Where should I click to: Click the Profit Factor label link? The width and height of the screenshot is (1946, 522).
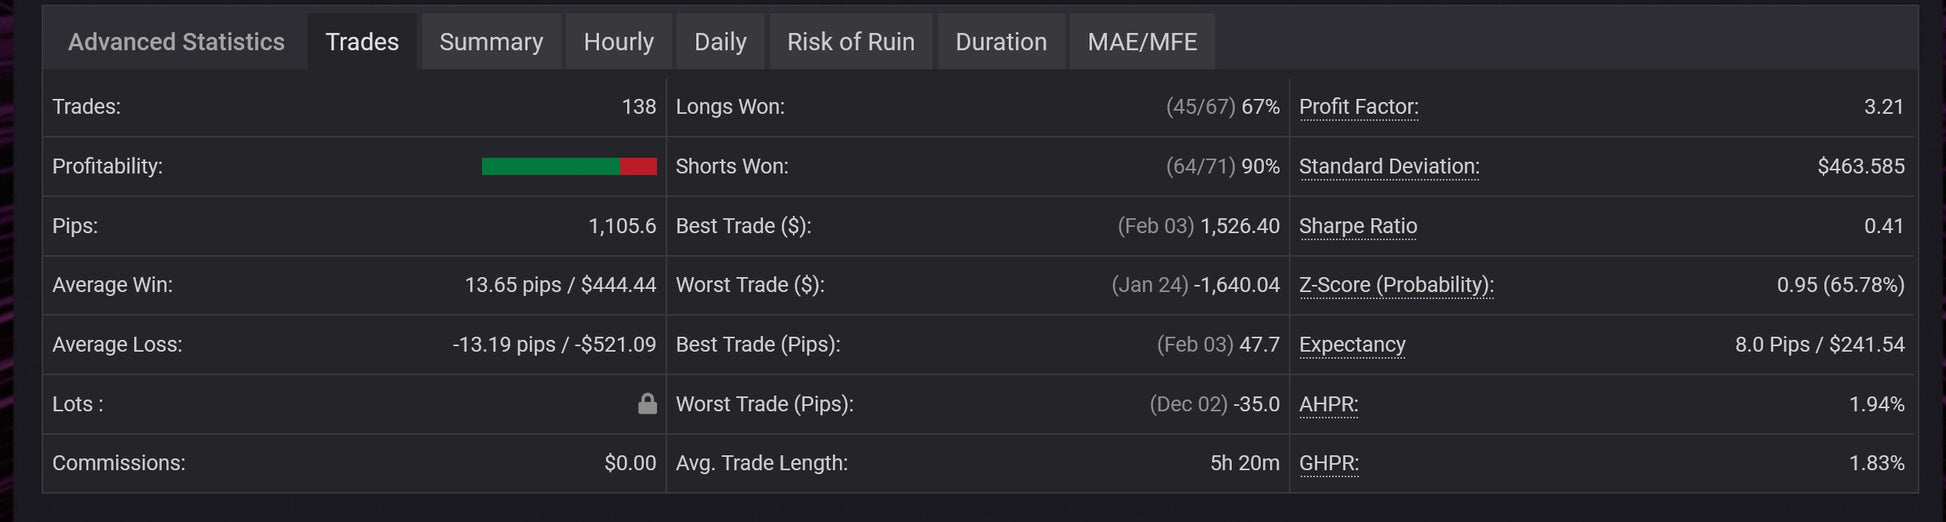pyautogui.click(x=1358, y=107)
